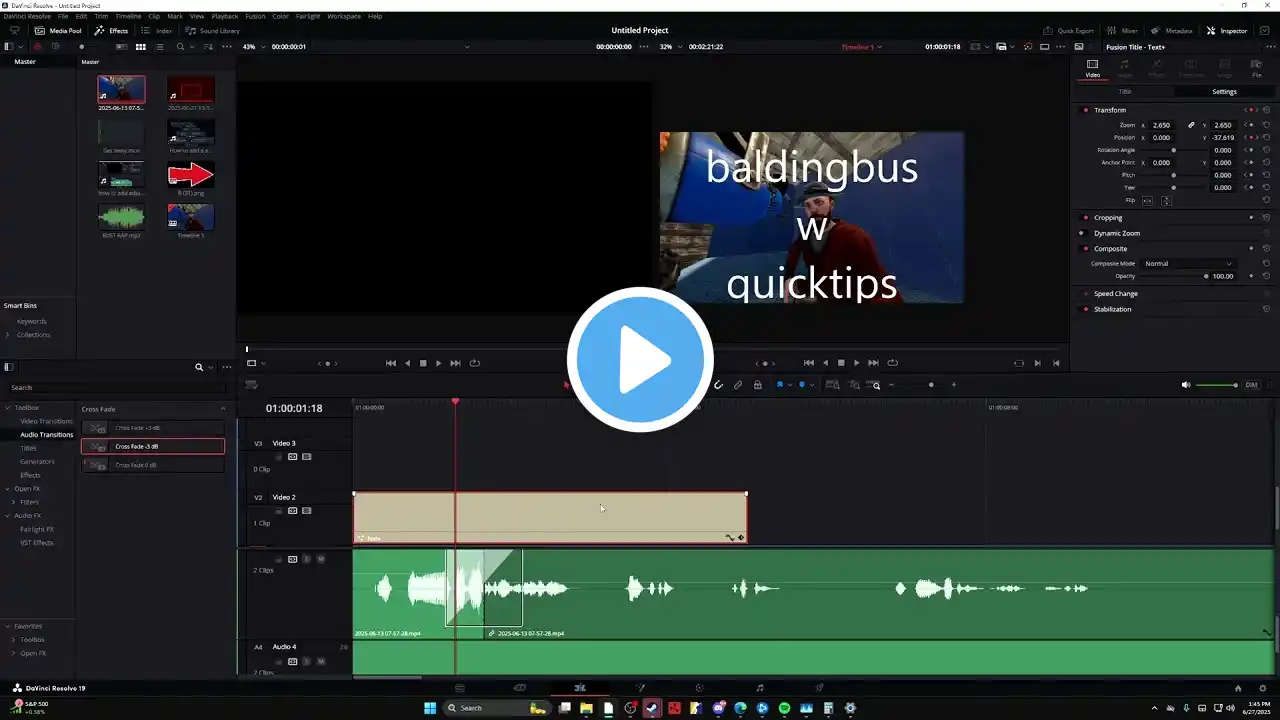
Task: Switch to the Settings tab in Inspector
Action: (x=1224, y=91)
